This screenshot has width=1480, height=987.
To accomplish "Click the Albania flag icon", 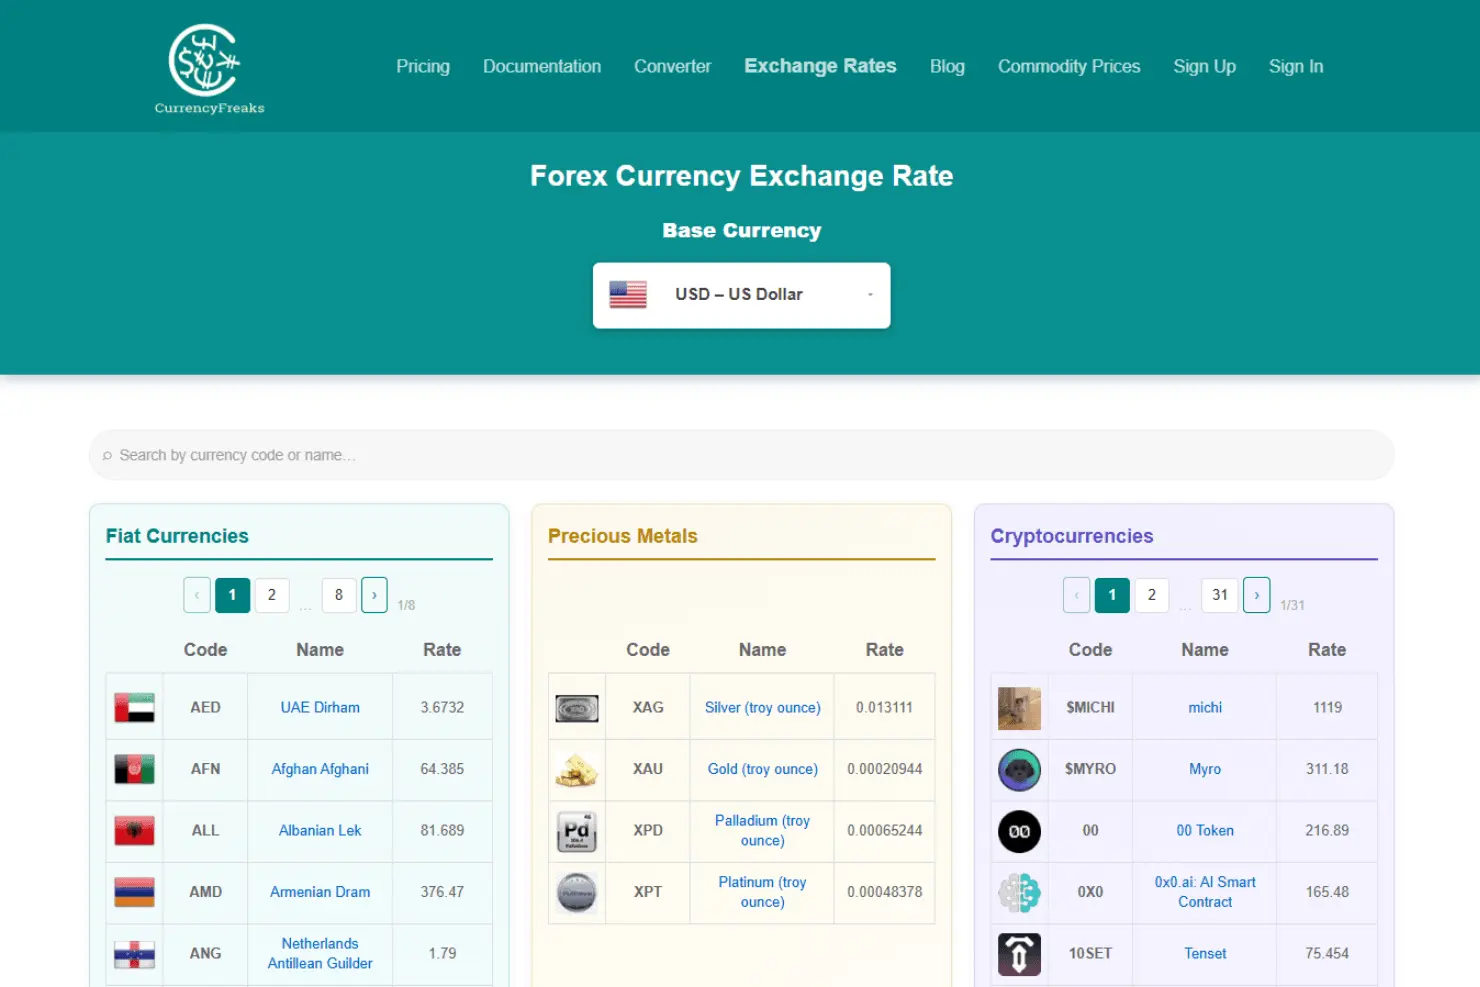I will click(x=134, y=830).
